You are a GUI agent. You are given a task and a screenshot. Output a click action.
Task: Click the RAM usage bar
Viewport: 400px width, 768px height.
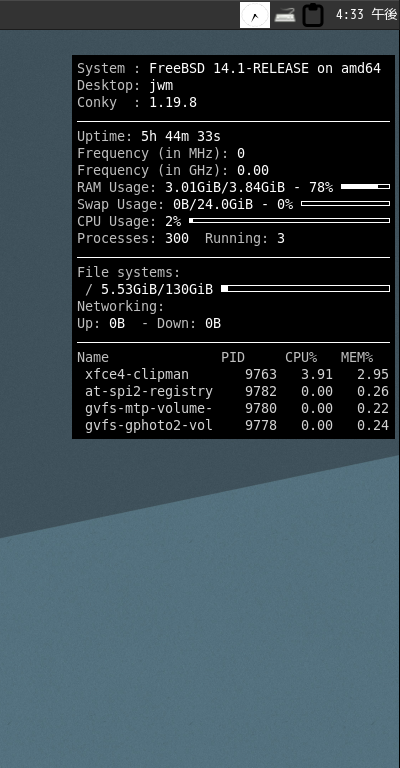[365, 187]
